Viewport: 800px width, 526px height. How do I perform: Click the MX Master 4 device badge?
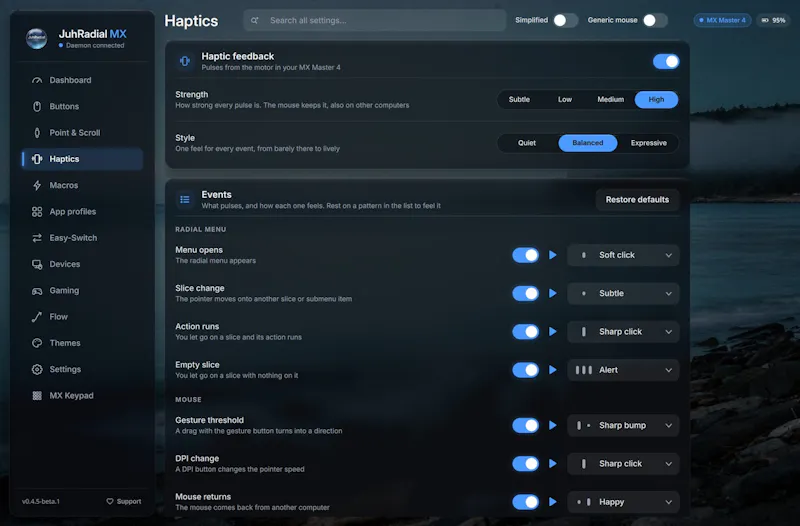point(722,20)
